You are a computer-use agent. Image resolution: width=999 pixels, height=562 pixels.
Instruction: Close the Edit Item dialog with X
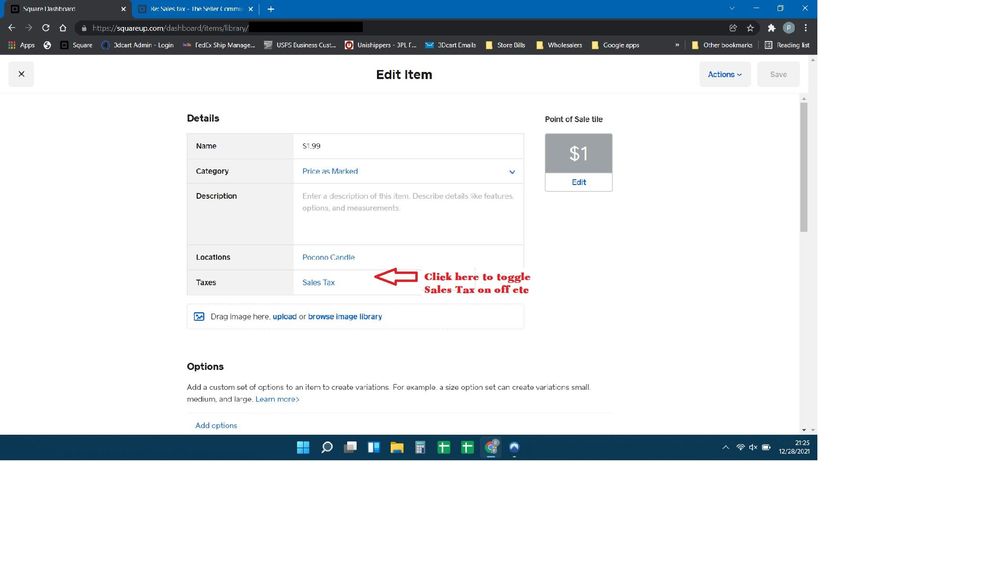pos(21,74)
